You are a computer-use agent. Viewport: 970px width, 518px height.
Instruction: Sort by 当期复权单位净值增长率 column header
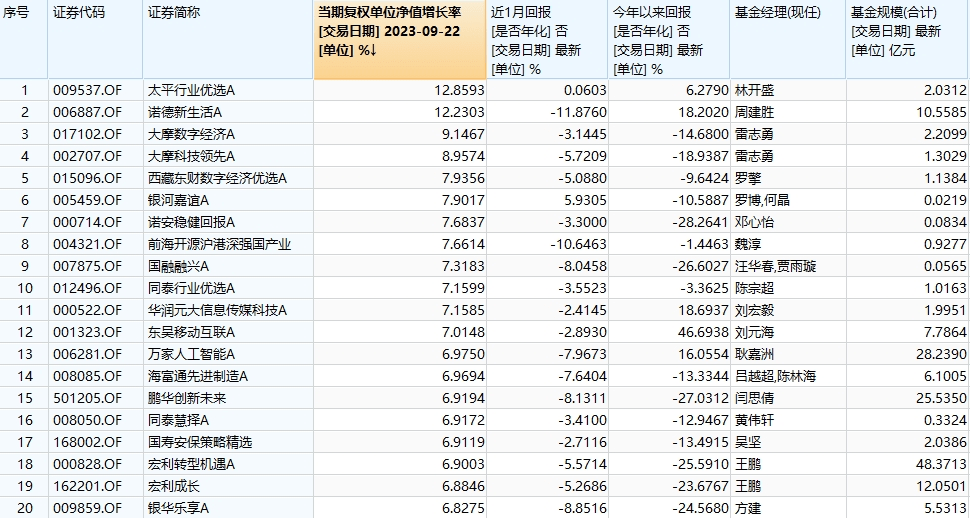(400, 13)
